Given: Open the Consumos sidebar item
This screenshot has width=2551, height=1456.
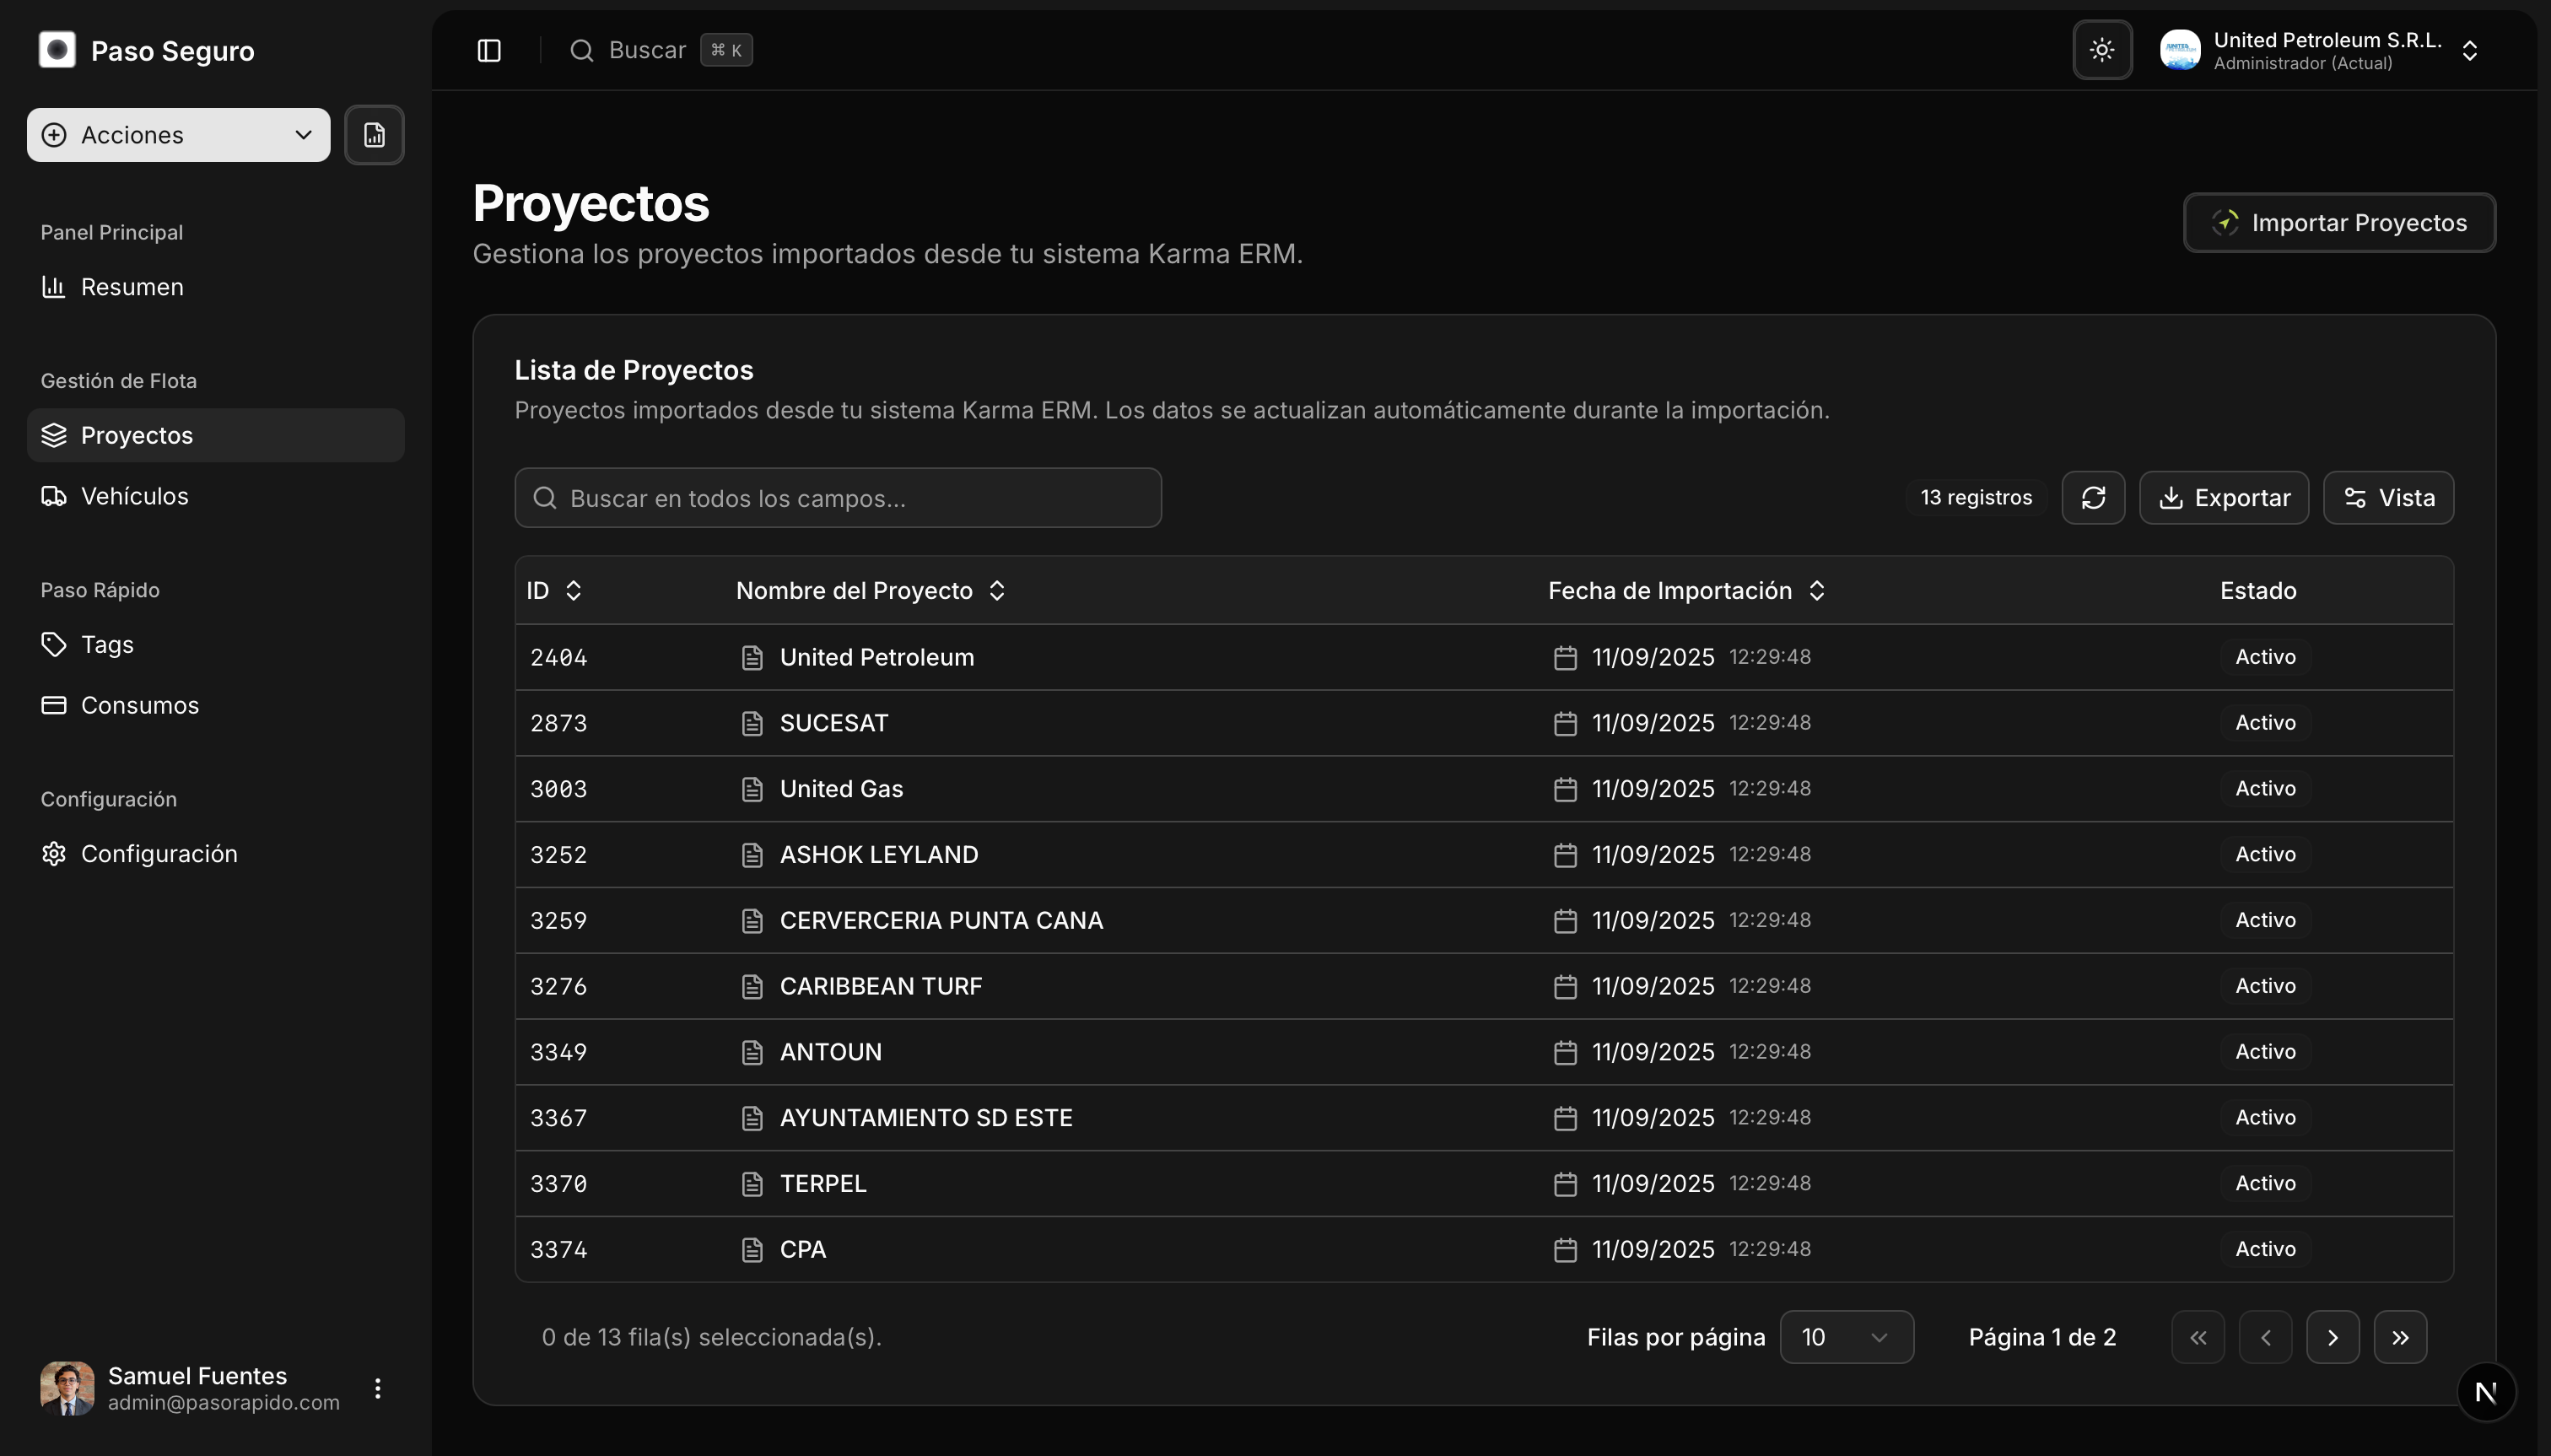Looking at the screenshot, I should tap(139, 705).
